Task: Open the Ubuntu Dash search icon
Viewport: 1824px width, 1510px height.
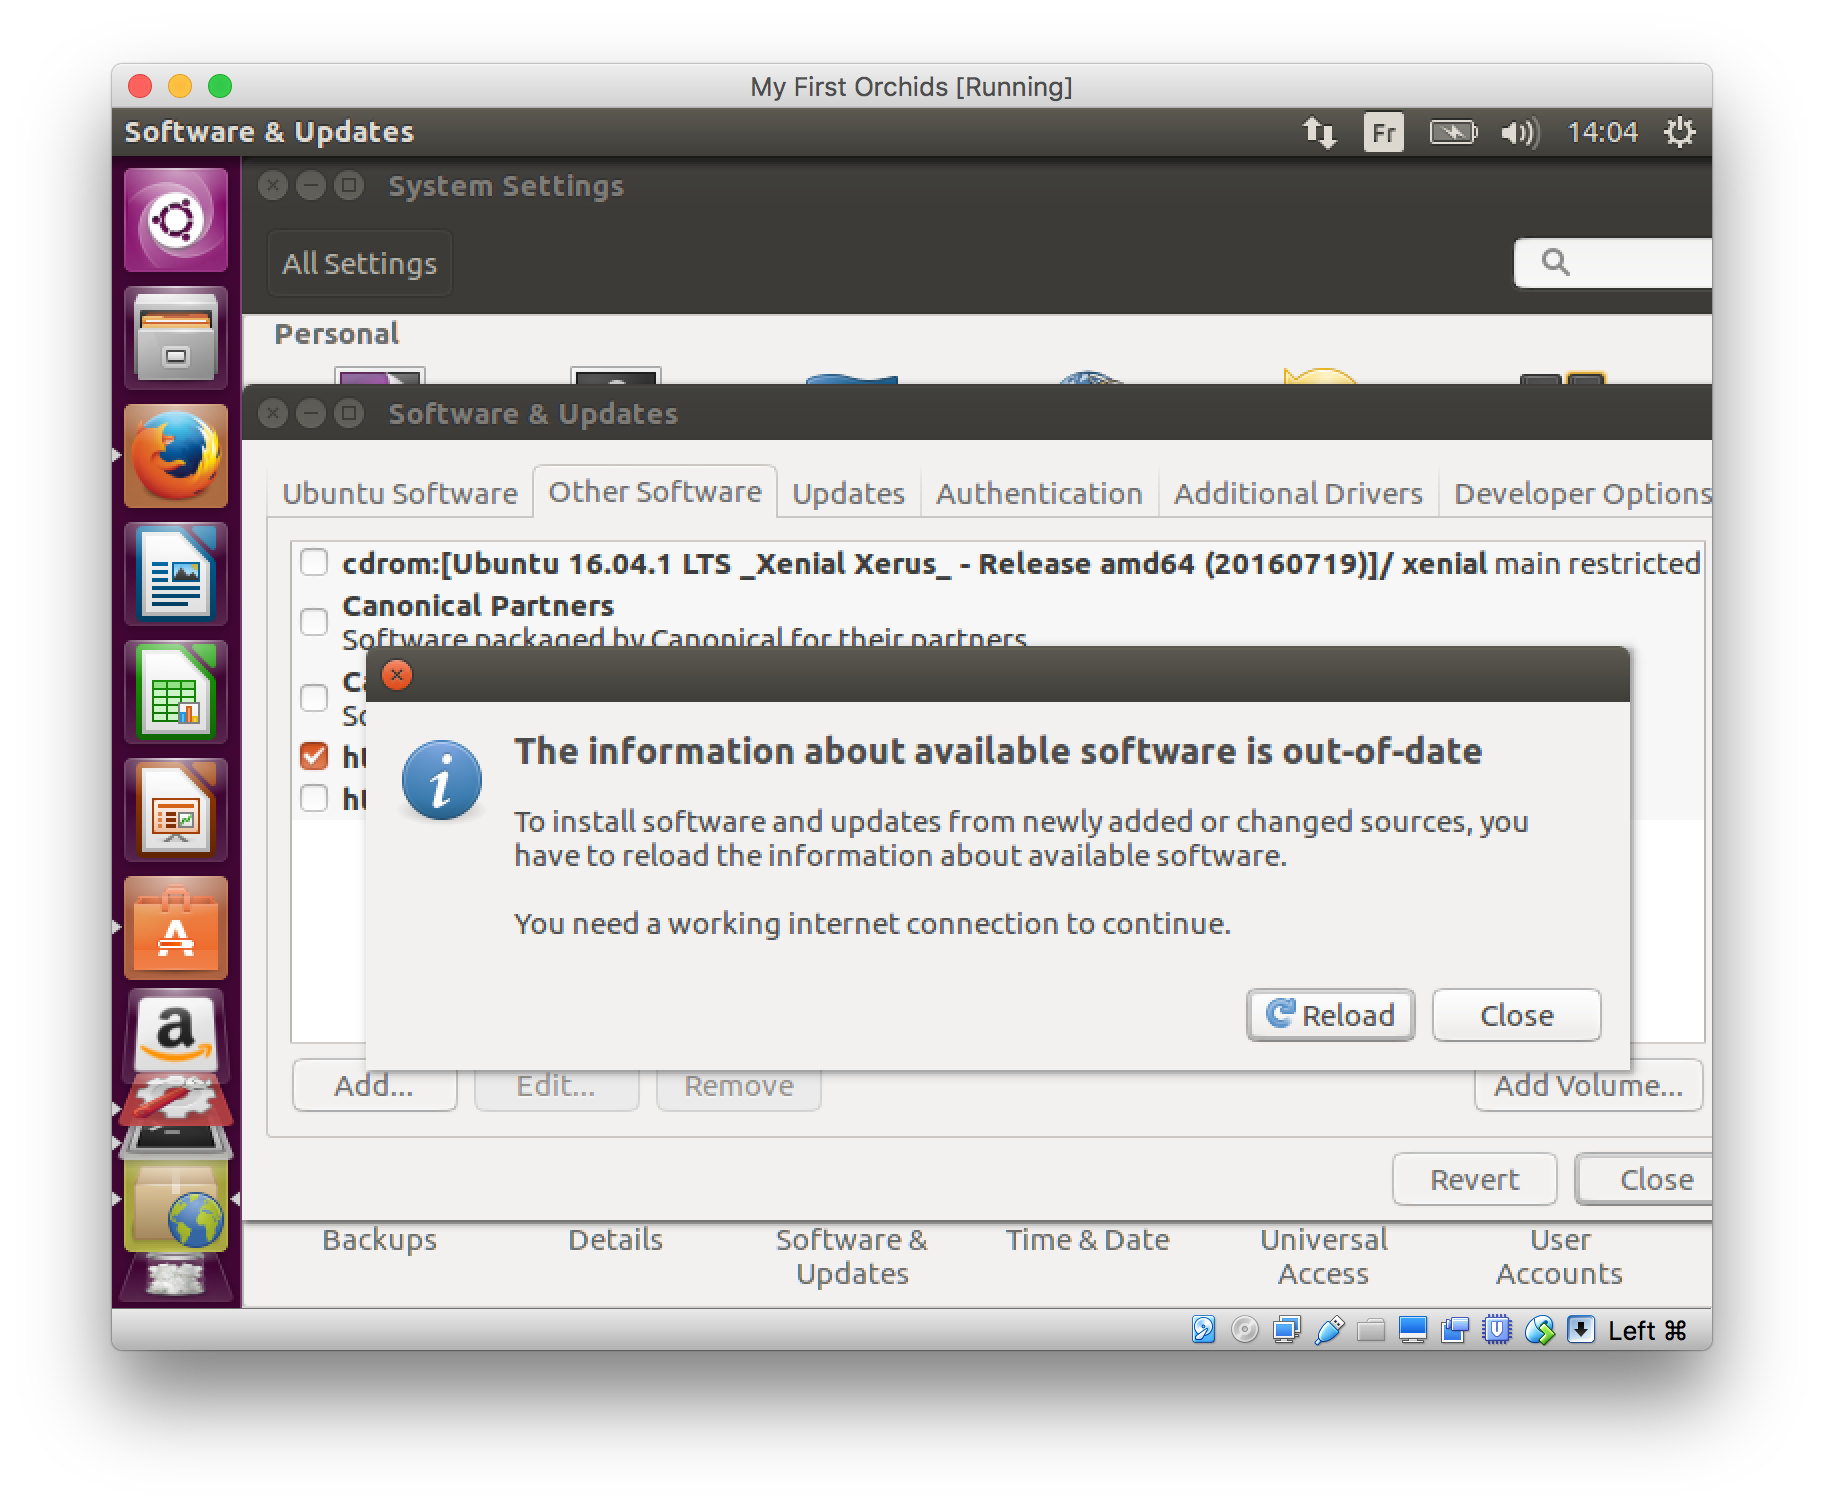Action: [176, 220]
